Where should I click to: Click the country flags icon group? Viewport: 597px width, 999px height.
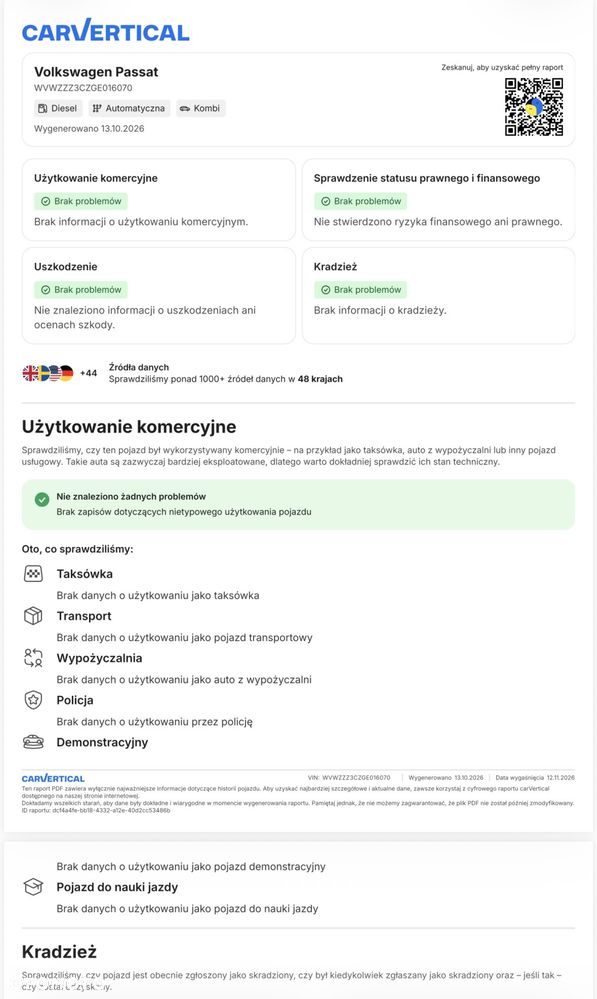(48, 373)
